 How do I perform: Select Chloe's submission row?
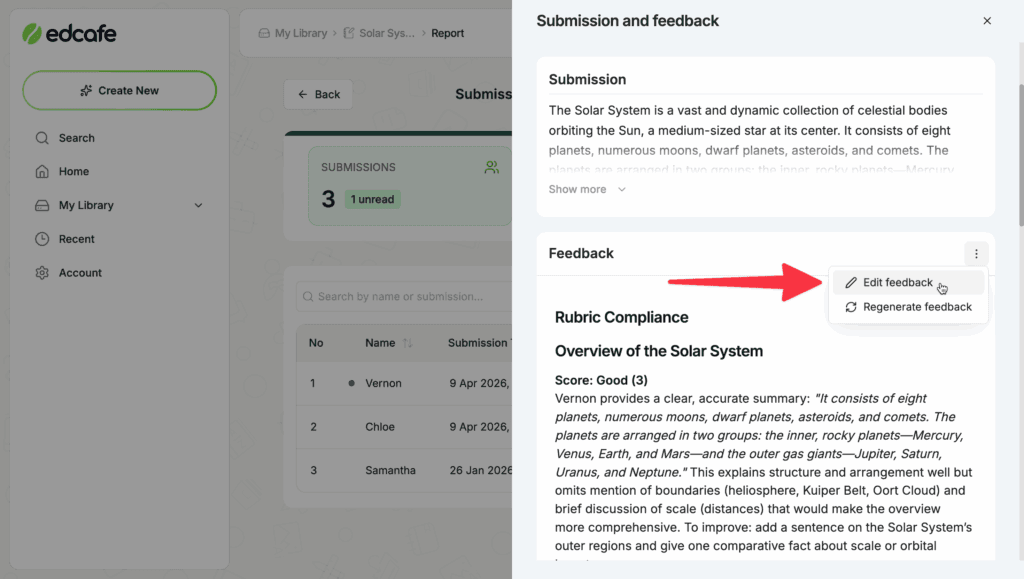click(x=381, y=427)
